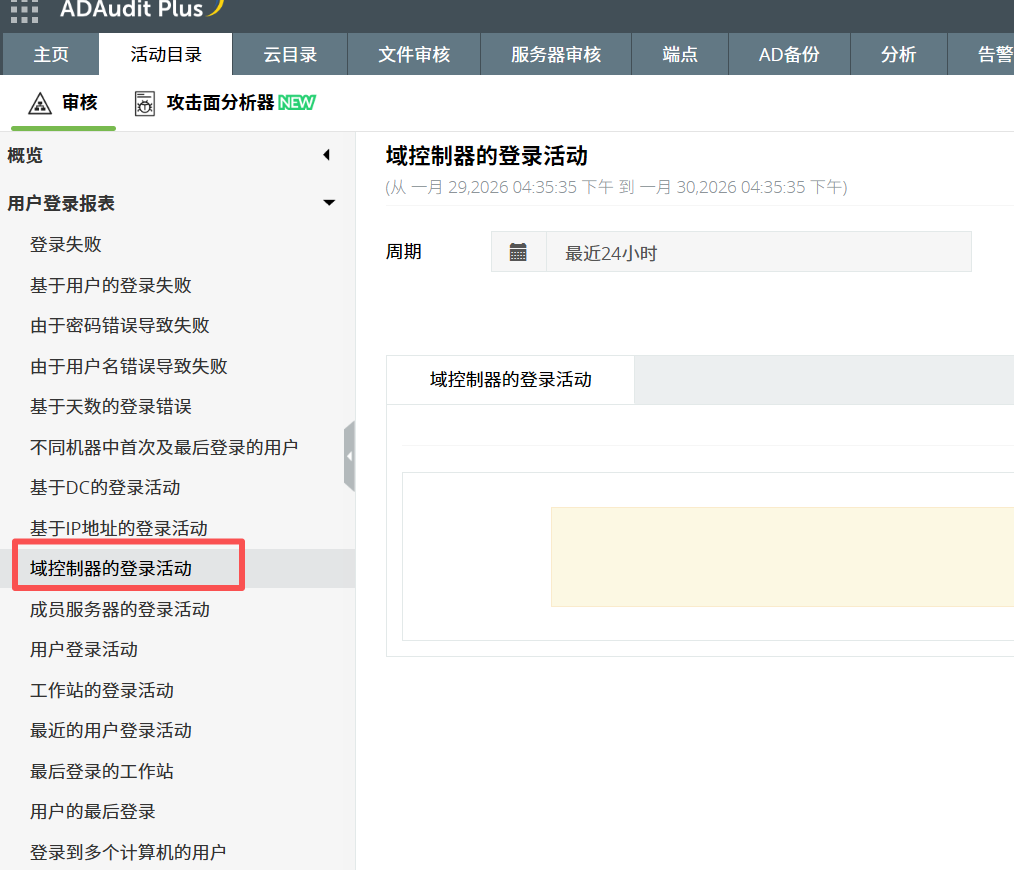
Task: Click the 审核 triangle icon
Action: (x=40, y=103)
